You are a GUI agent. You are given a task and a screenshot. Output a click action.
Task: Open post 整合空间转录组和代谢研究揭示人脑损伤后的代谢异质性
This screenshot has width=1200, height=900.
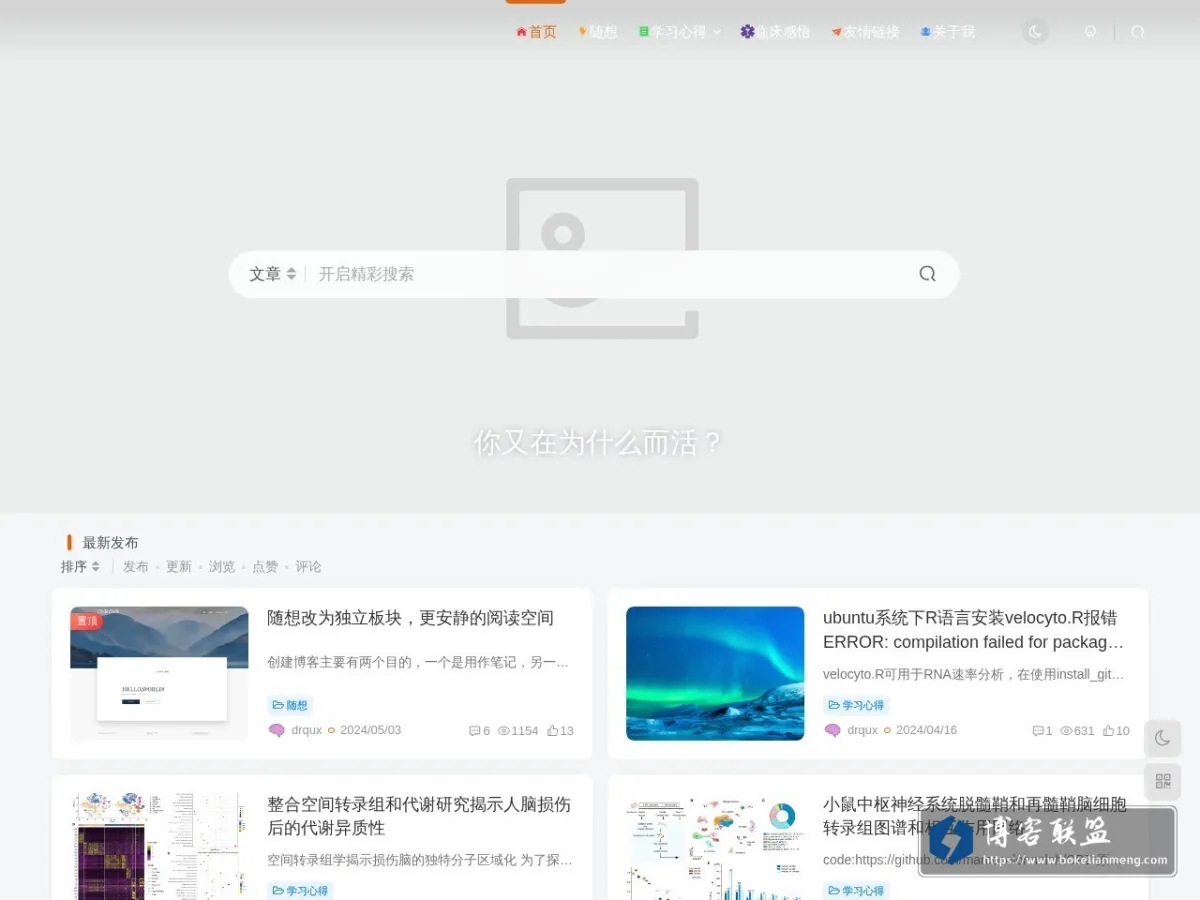[419, 816]
